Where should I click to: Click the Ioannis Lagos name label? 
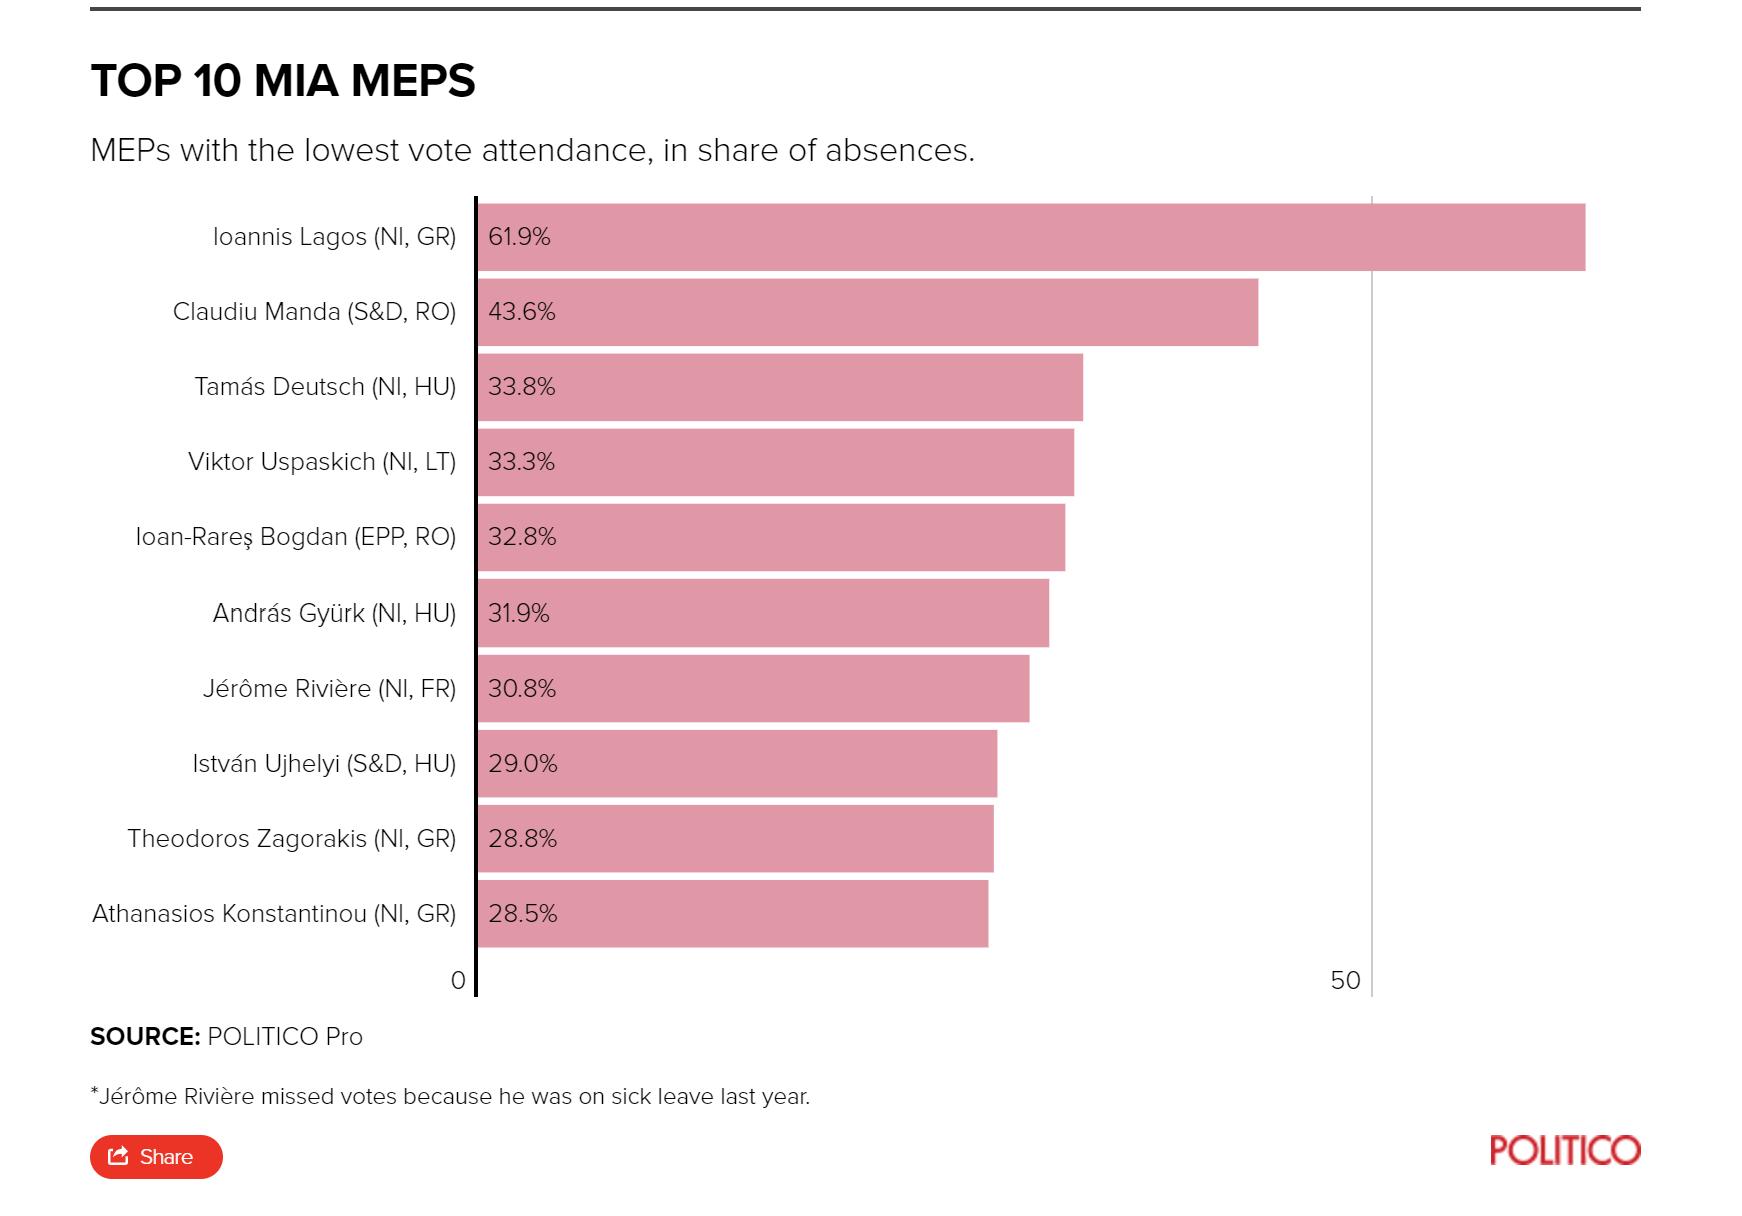[334, 237]
